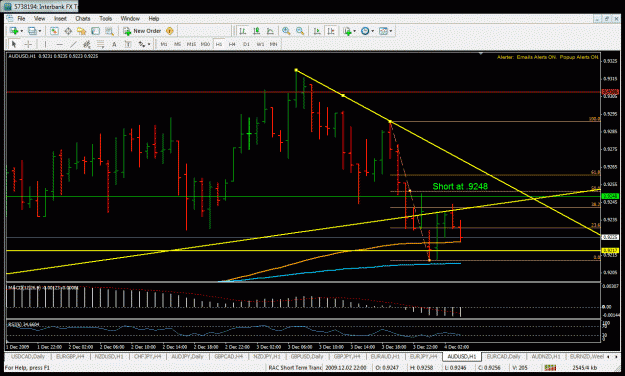Switch to the GBPUSD,Daily chart tab
625x376 pixels.
click(x=307, y=356)
